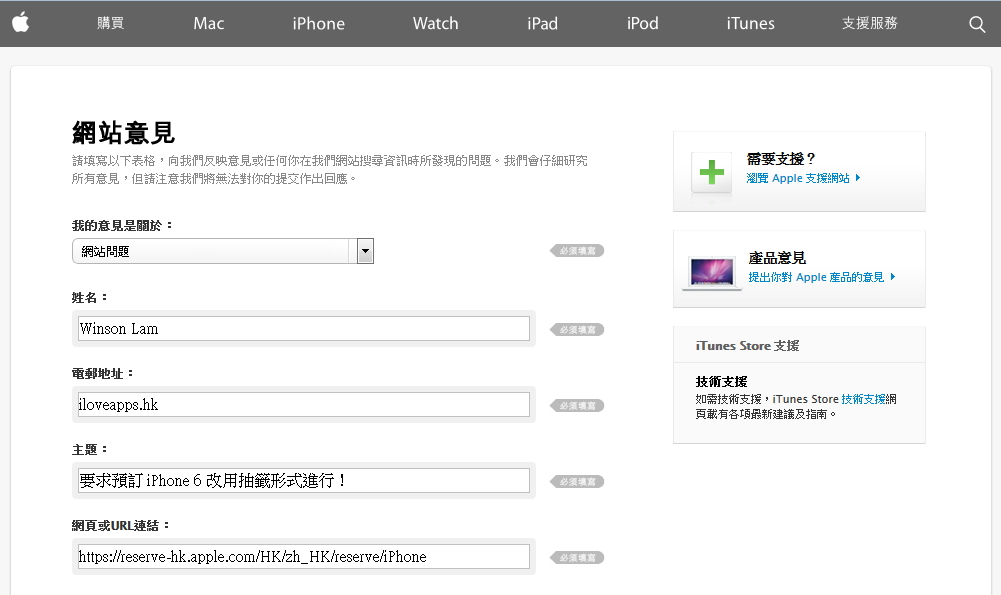Click the 產品意見 heading
This screenshot has height=595, width=1001.
click(x=777, y=258)
